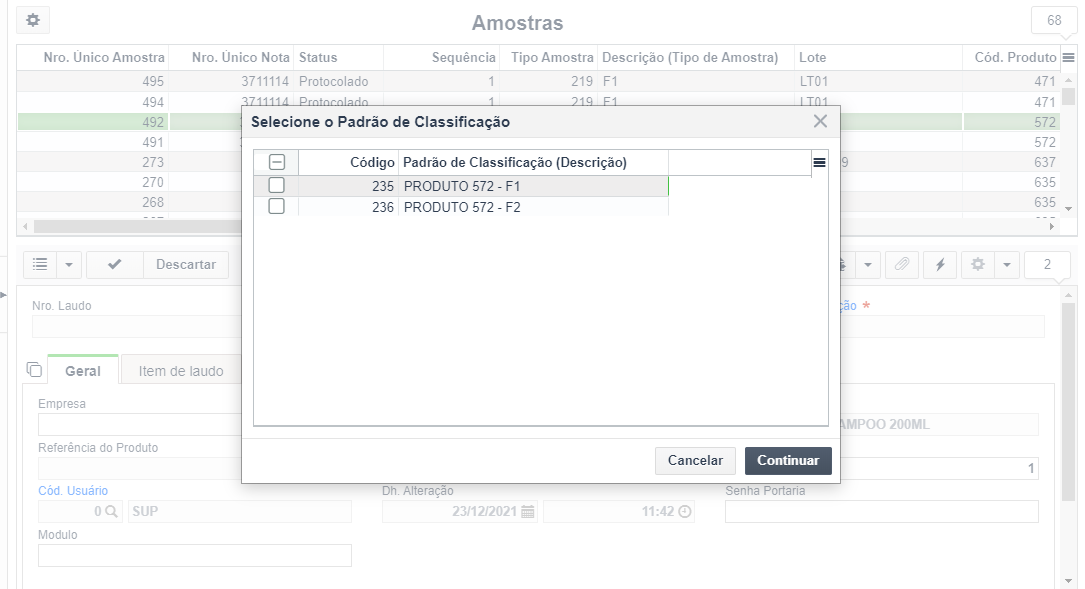Click the lightning bolt actions icon
1085x589 pixels.
940,264
